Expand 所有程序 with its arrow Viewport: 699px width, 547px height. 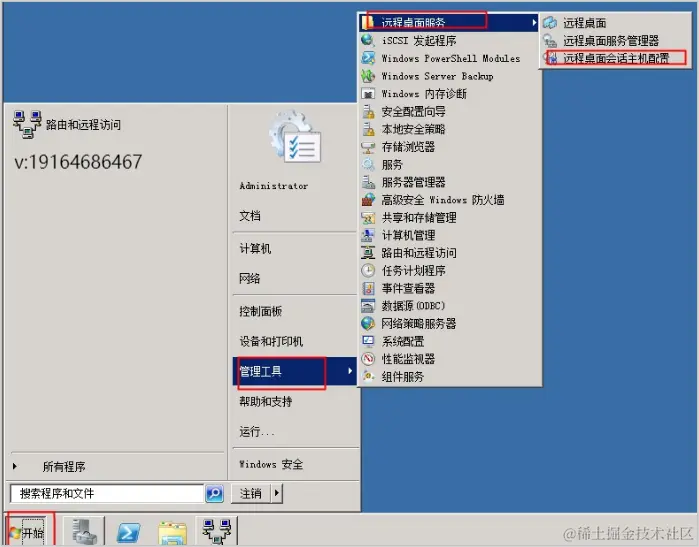(15, 466)
